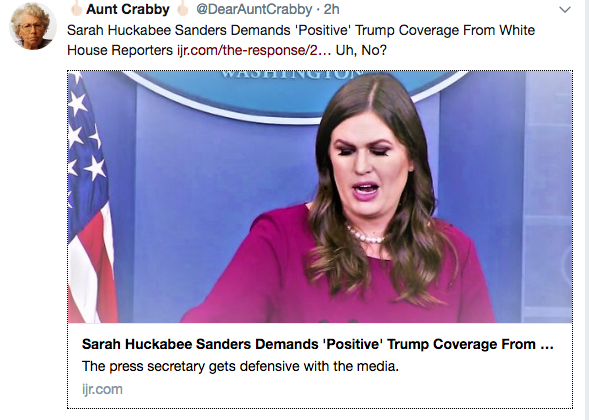This screenshot has height=420, width=589.
Task: Click 'The press secretary gets defensive' description
Action: click(x=240, y=366)
